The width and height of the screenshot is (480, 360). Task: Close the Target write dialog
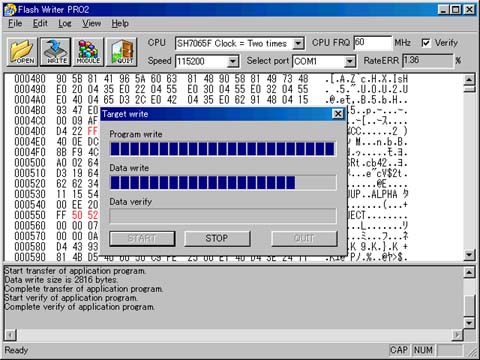click(338, 114)
